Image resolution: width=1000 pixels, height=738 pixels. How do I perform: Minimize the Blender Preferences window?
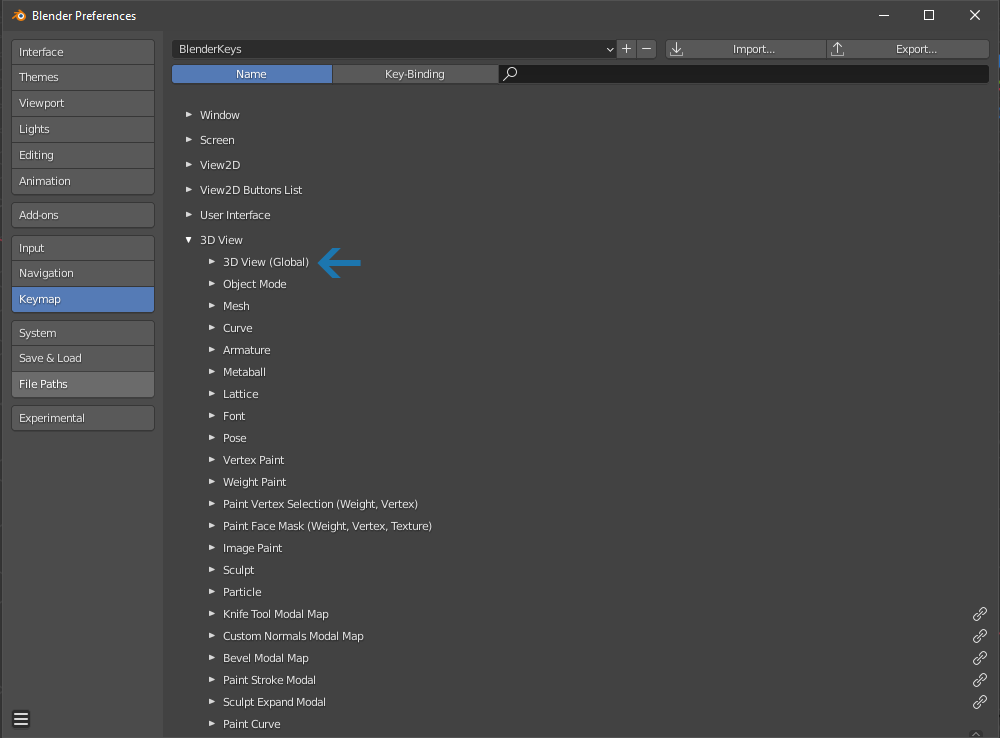click(884, 15)
